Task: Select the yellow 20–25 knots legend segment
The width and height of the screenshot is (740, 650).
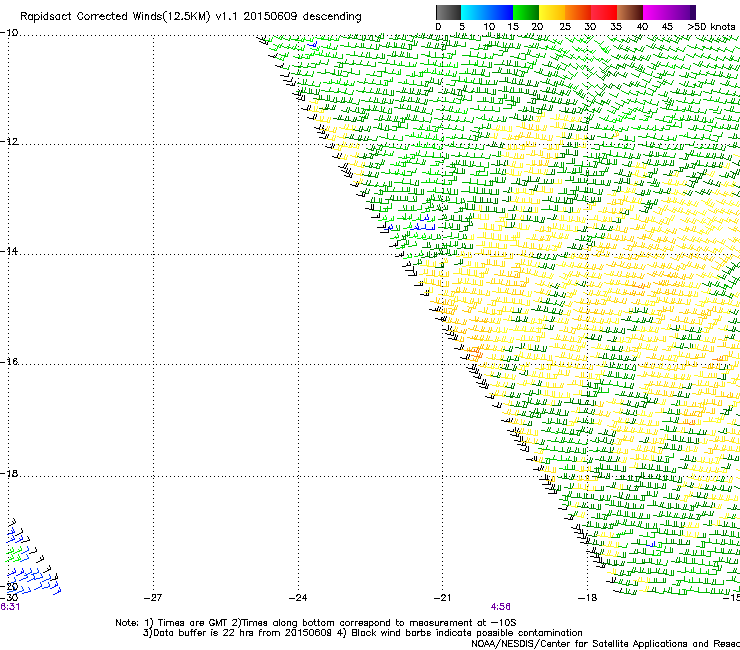Action: [552, 12]
